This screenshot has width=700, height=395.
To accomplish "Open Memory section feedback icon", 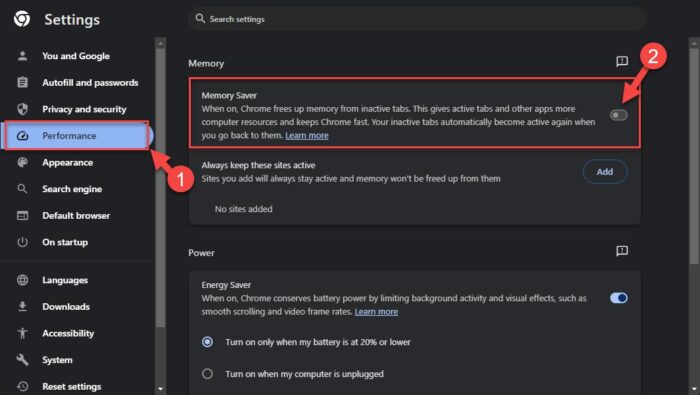I will [x=622, y=61].
